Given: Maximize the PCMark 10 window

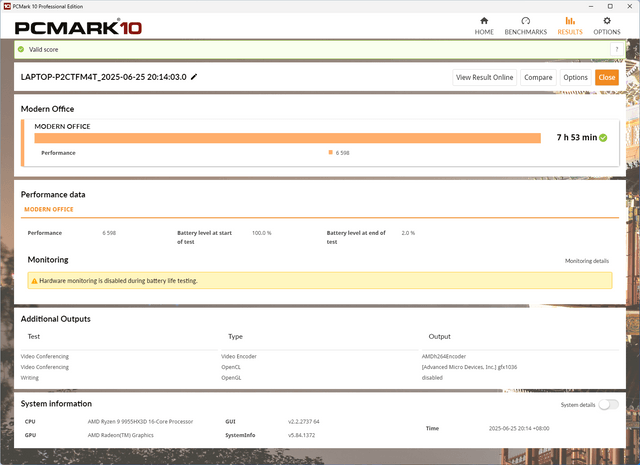Looking at the screenshot, I should coord(610,6).
